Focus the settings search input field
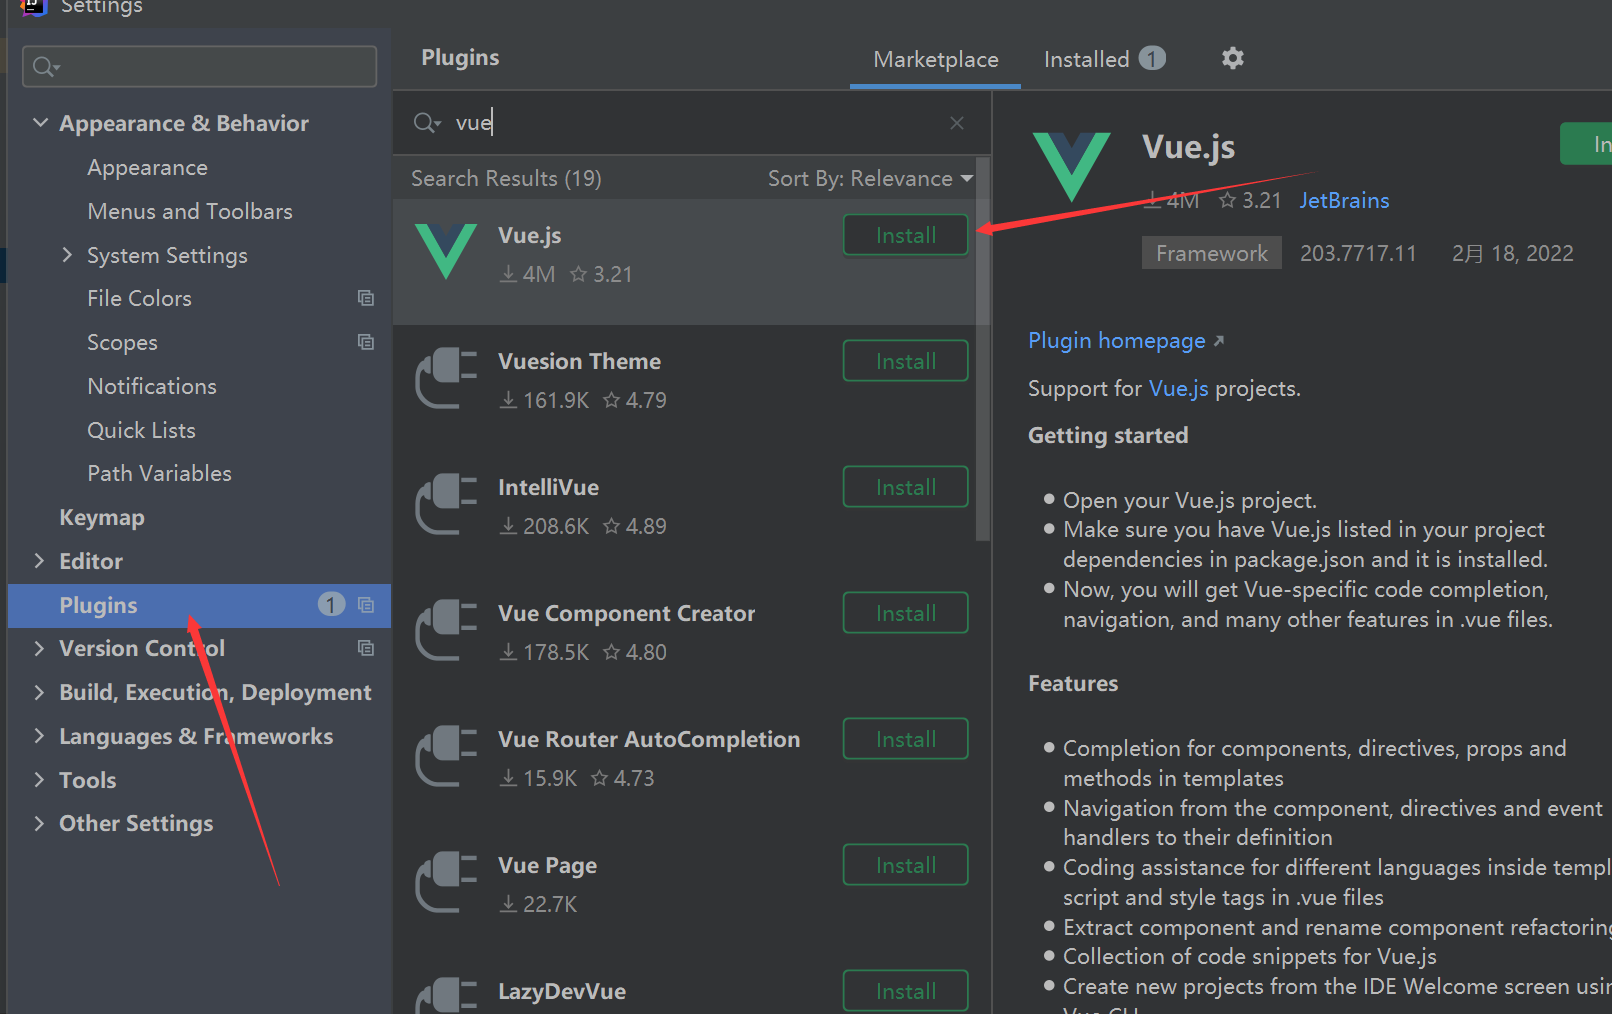This screenshot has width=1612, height=1014. click(199, 66)
